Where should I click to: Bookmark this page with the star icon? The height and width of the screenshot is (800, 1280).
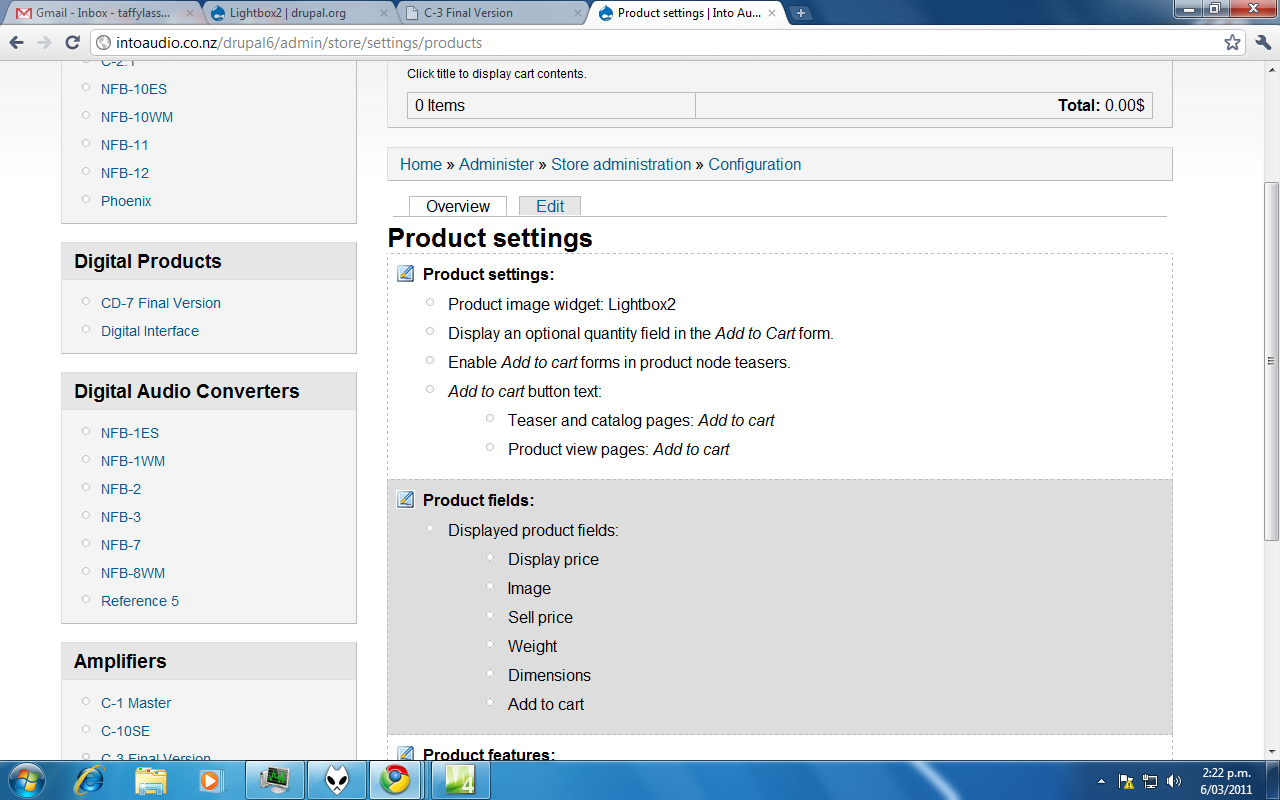pos(1232,43)
